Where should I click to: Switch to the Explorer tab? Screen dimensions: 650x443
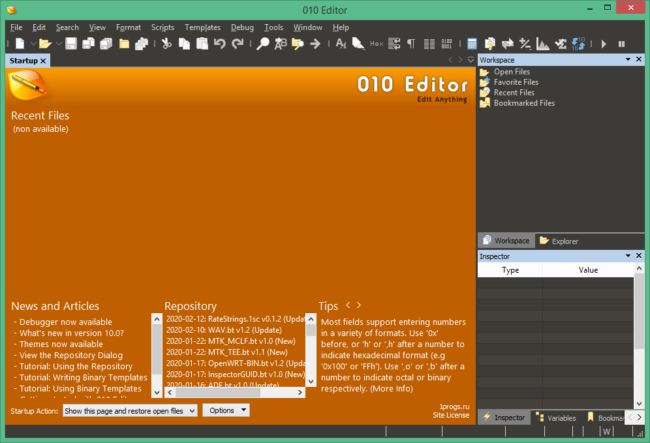pos(558,241)
